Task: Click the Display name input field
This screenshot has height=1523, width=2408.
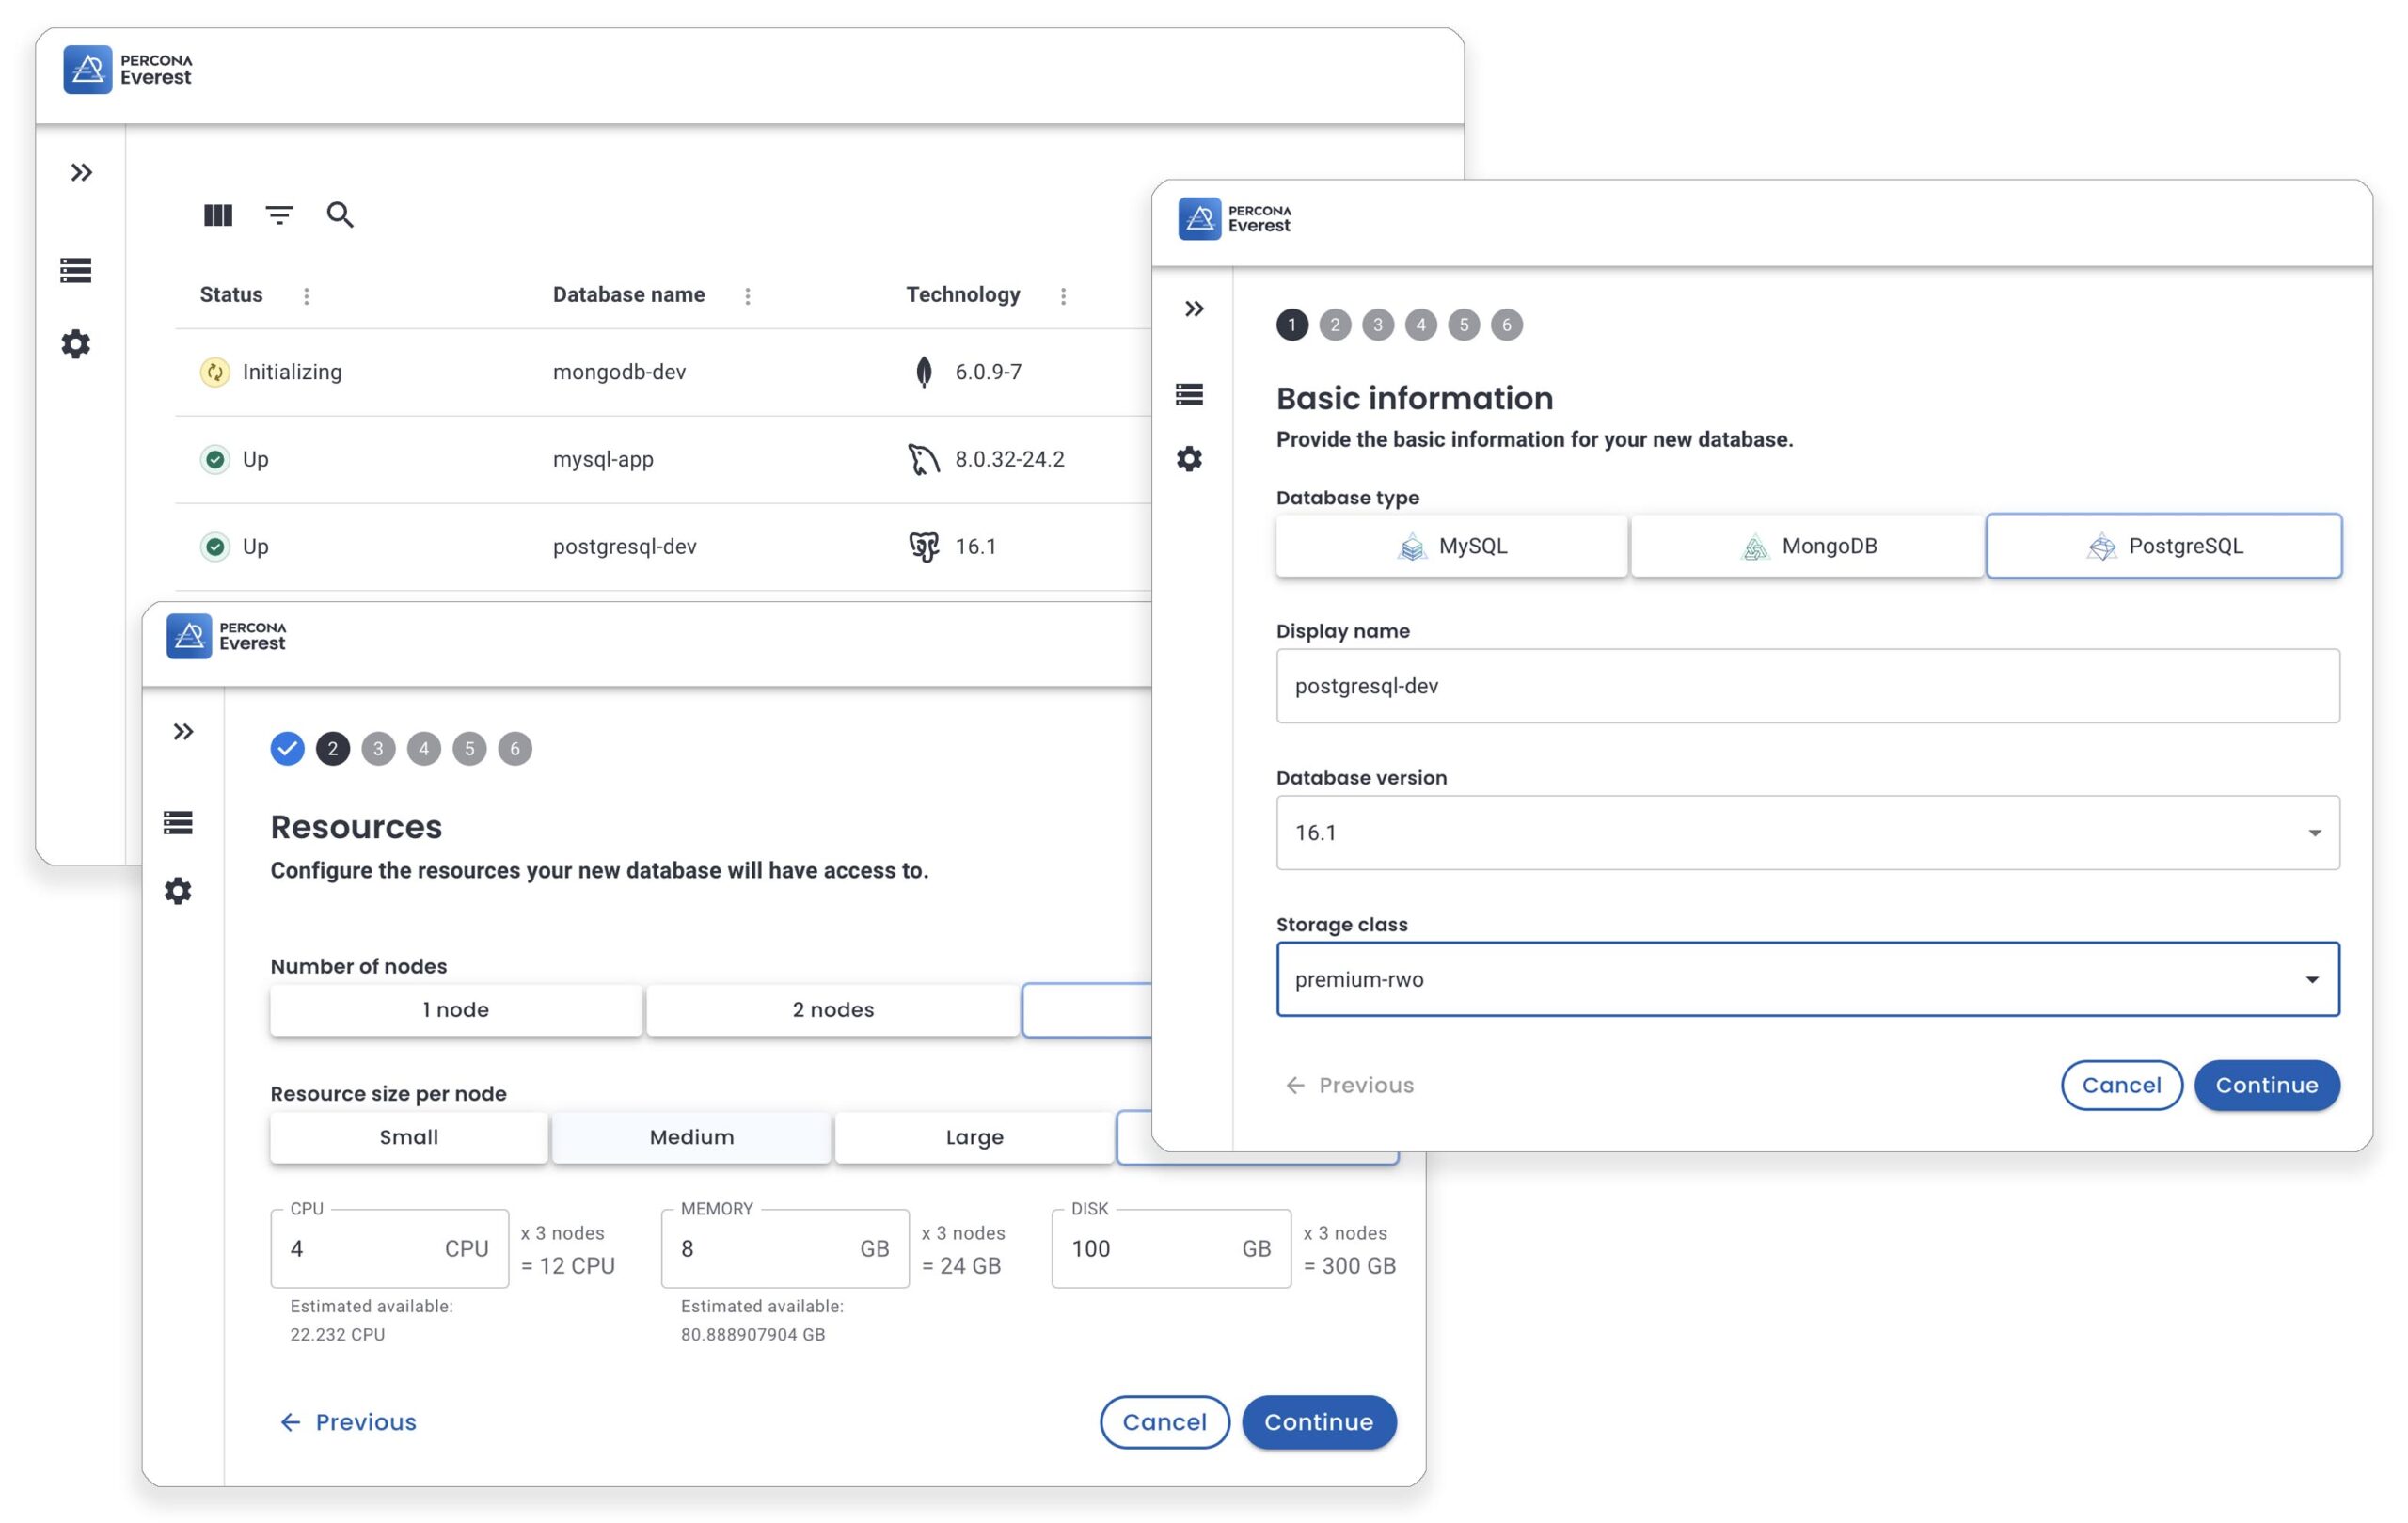Action: 1807,686
